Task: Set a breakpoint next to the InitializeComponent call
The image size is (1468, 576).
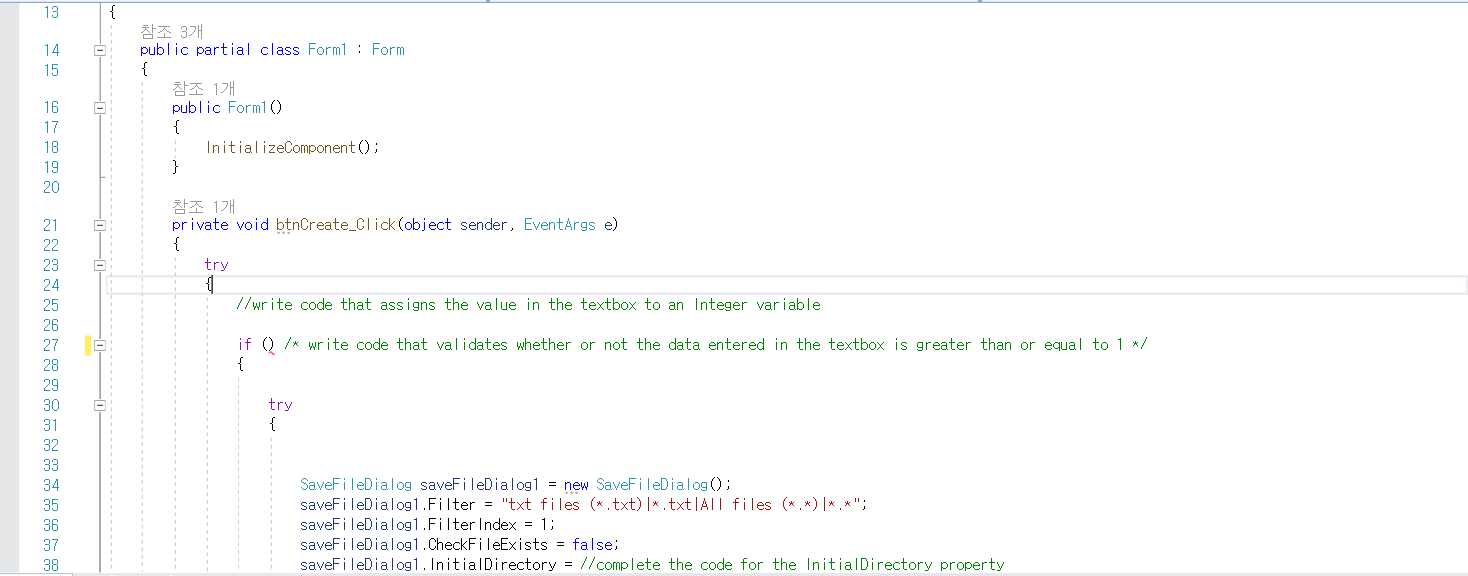Action: (10, 147)
